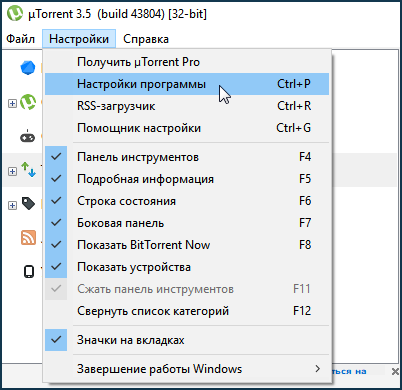Select the torrents up/down arrows icon

(x=28, y=170)
